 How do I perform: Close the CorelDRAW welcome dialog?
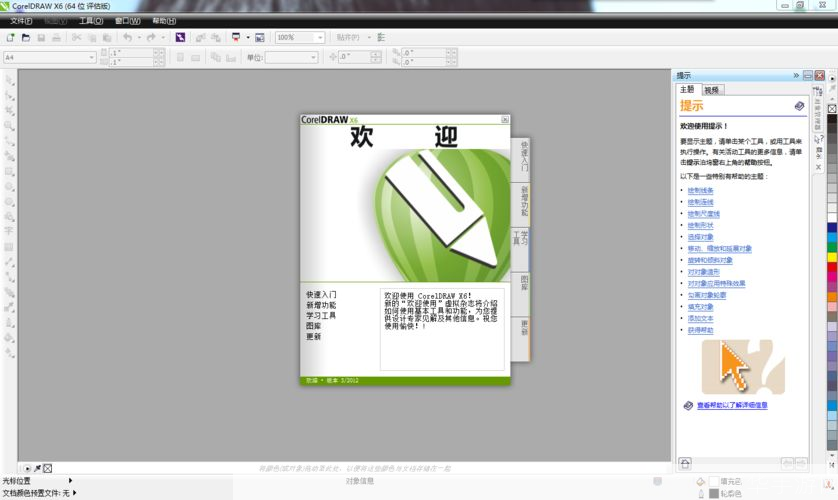[x=505, y=120]
